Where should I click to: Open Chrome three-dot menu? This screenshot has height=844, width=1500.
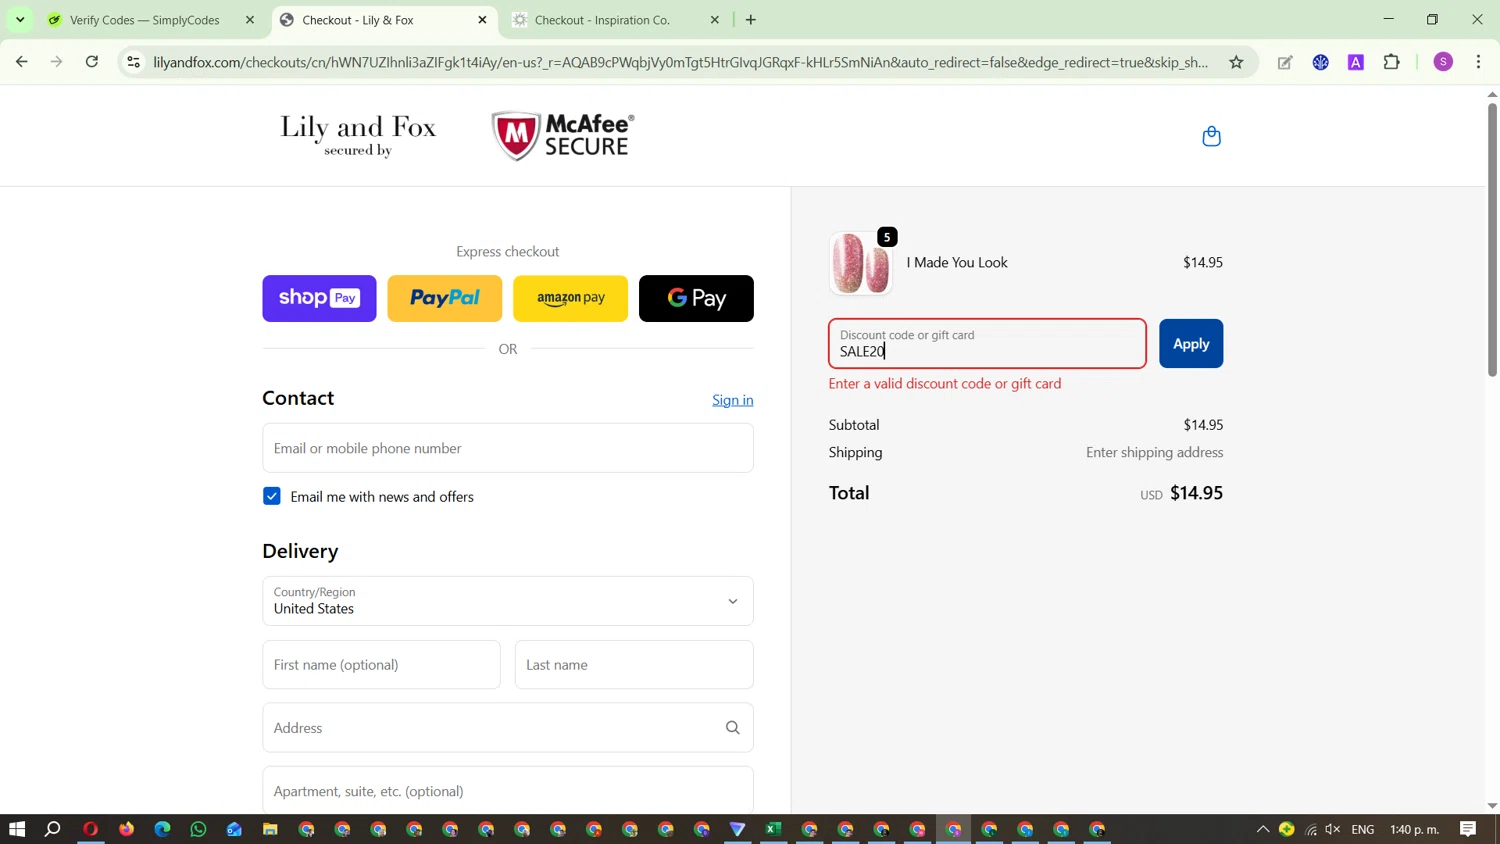1478,62
